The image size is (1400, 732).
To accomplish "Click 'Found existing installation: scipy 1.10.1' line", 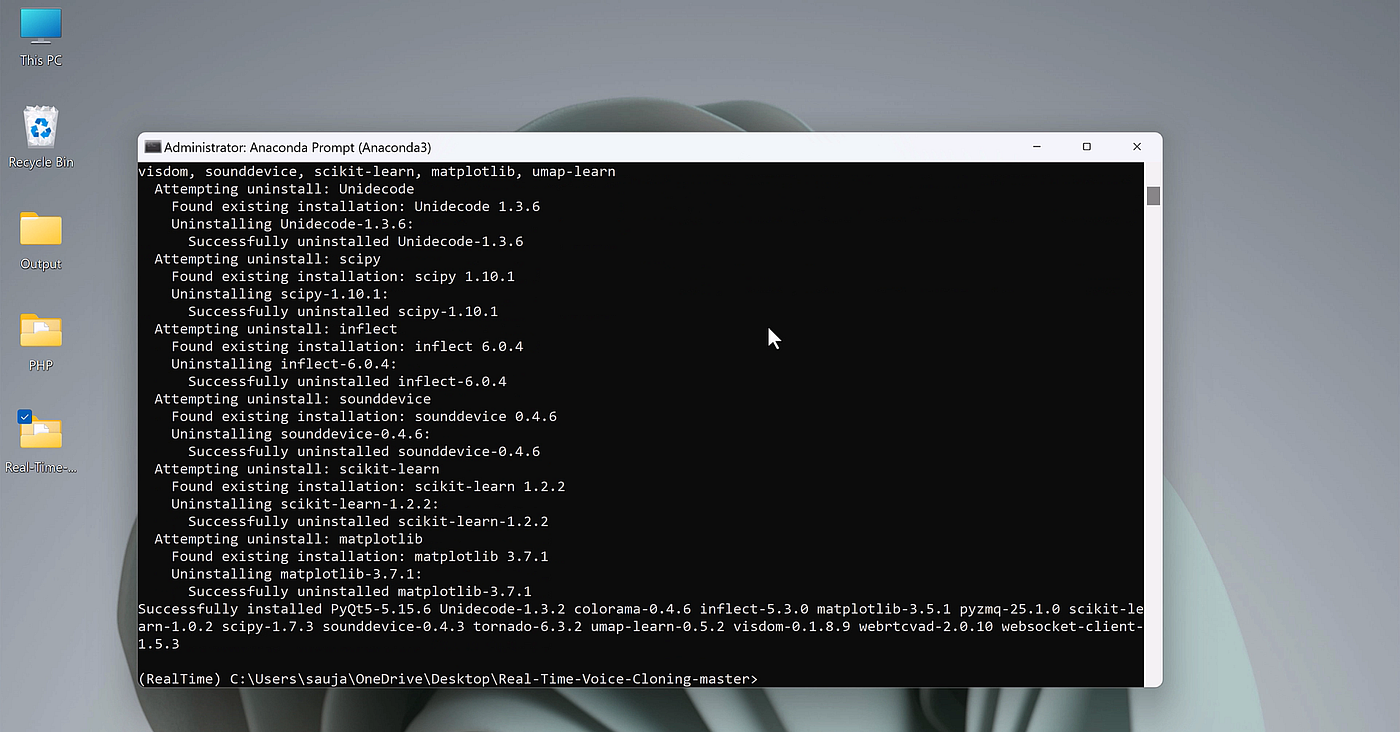I will point(343,276).
